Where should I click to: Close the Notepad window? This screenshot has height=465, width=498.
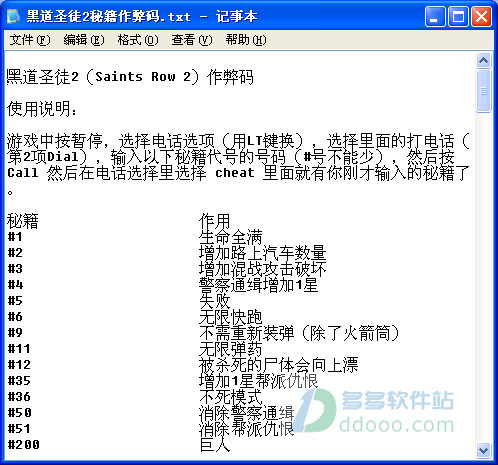(x=481, y=16)
